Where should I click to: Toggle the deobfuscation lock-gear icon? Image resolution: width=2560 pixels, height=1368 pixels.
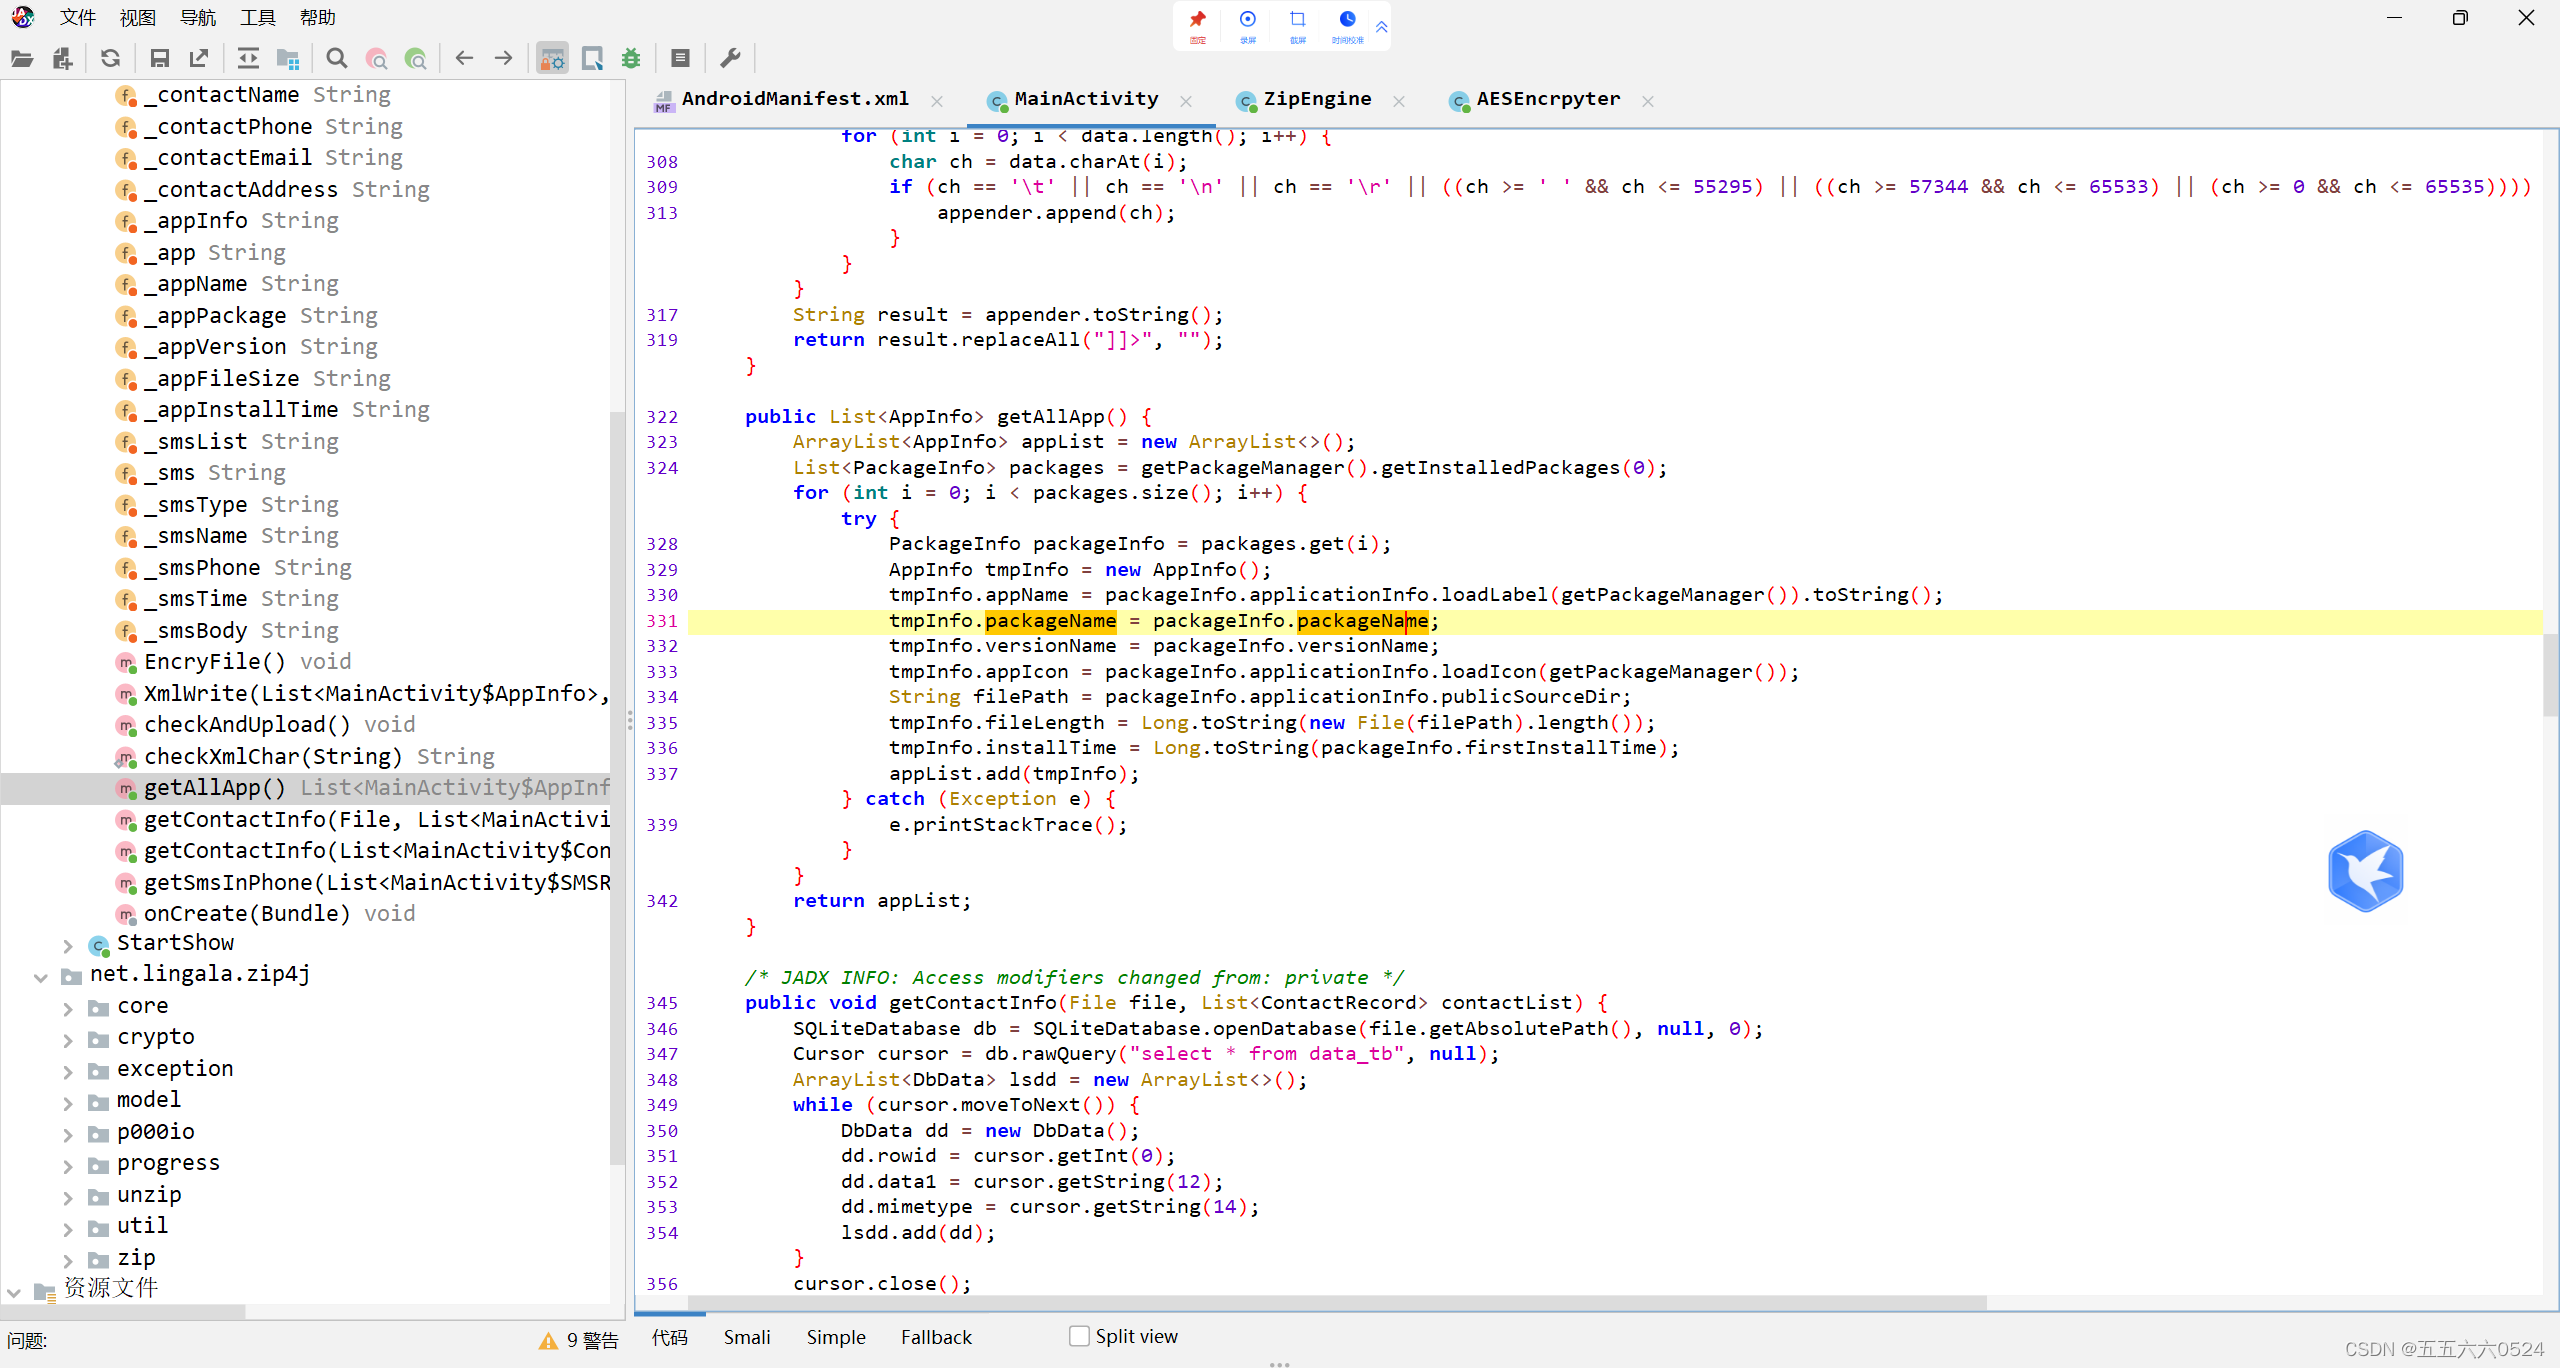click(552, 59)
